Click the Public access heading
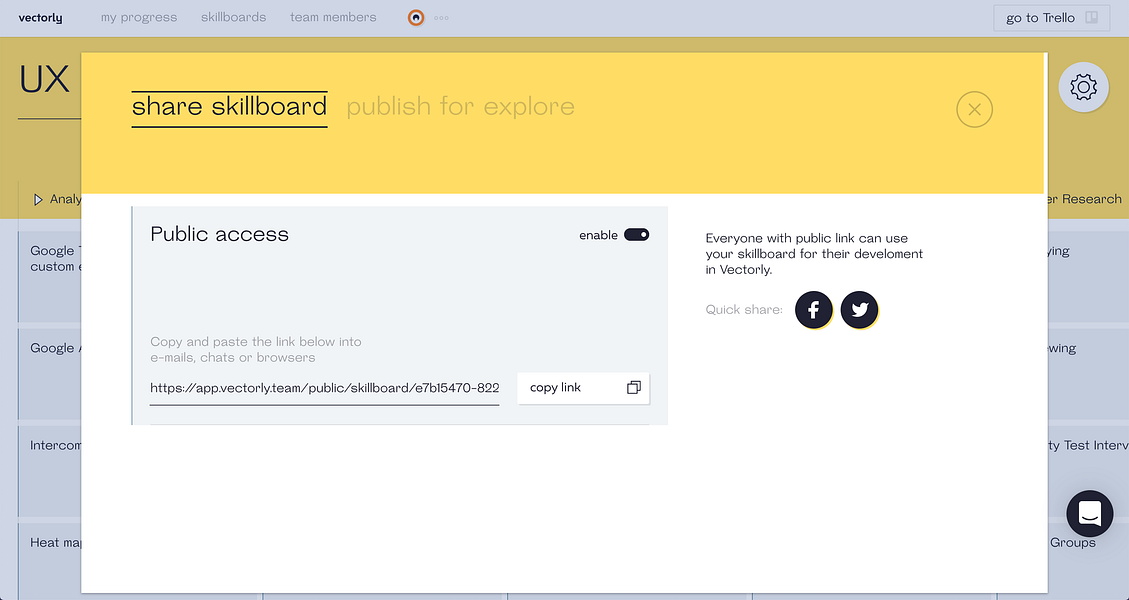 [220, 234]
